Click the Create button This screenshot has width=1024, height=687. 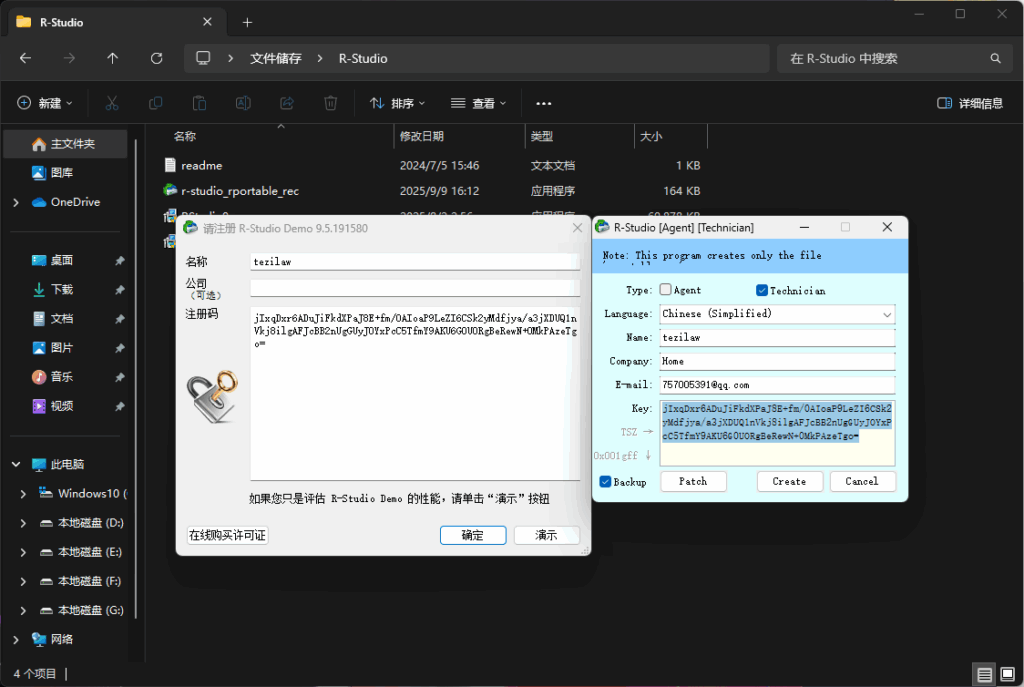[x=789, y=481]
